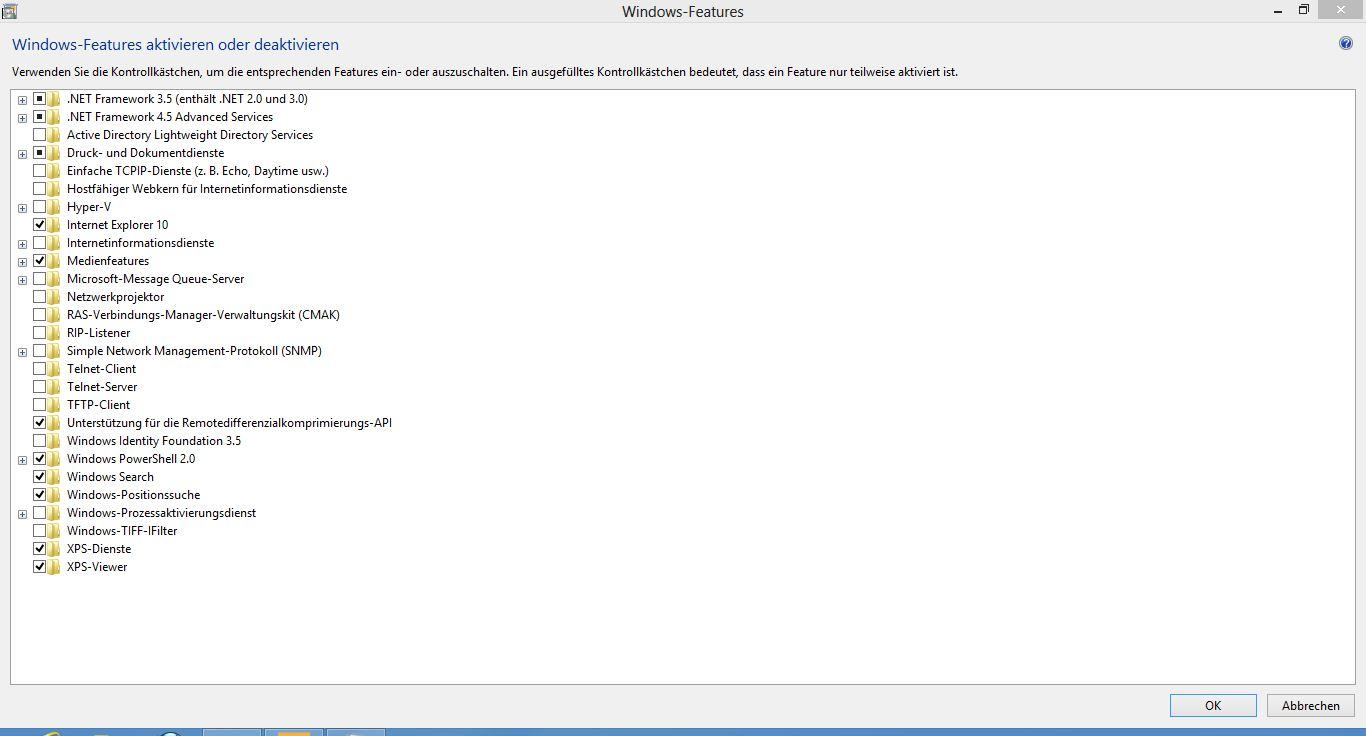This screenshot has width=1366, height=736.
Task: Confirm with the OK button
Action: [x=1212, y=705]
